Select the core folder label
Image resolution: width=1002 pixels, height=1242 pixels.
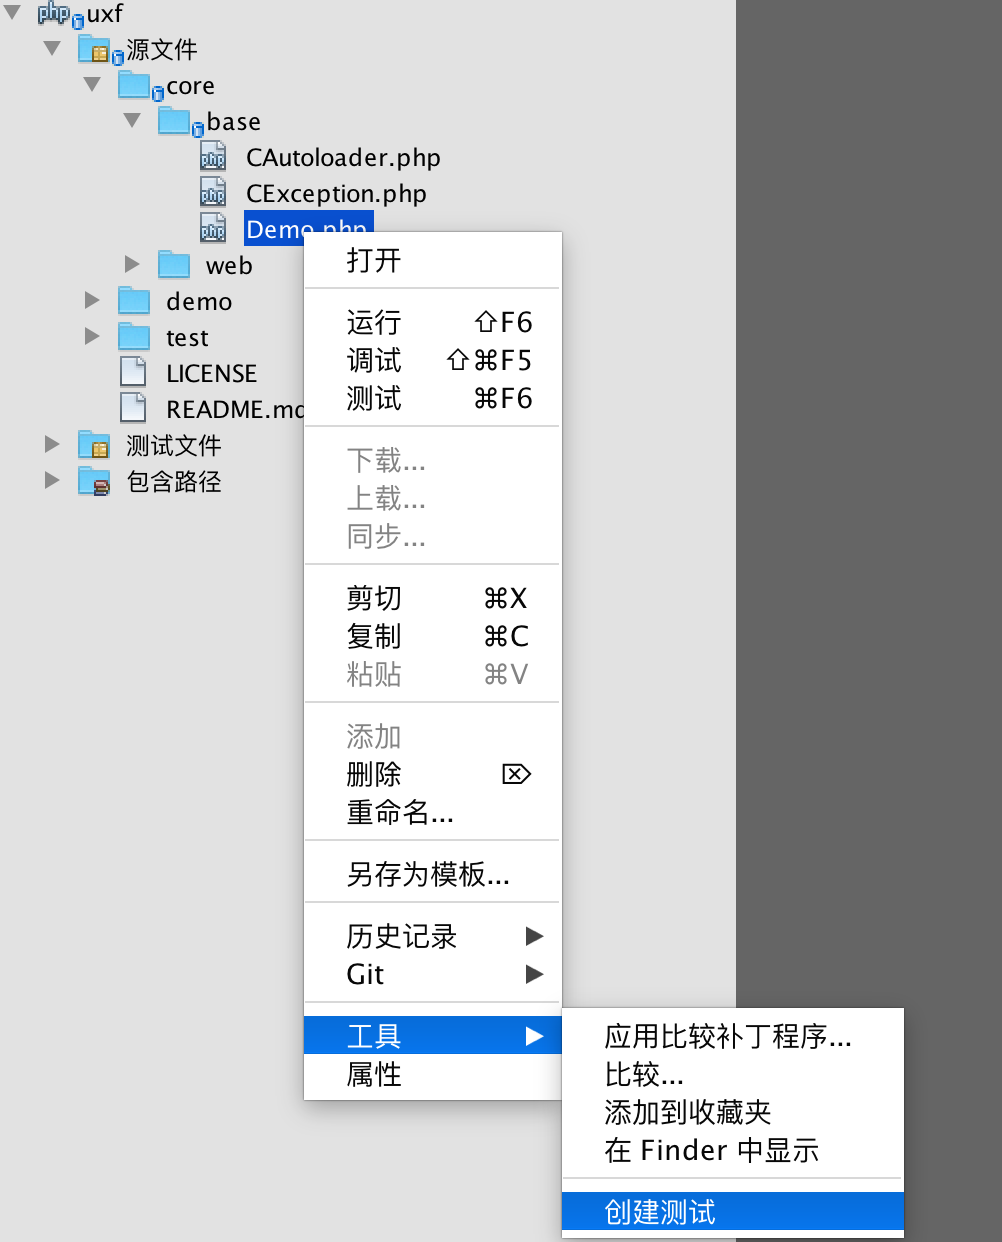tap(191, 86)
